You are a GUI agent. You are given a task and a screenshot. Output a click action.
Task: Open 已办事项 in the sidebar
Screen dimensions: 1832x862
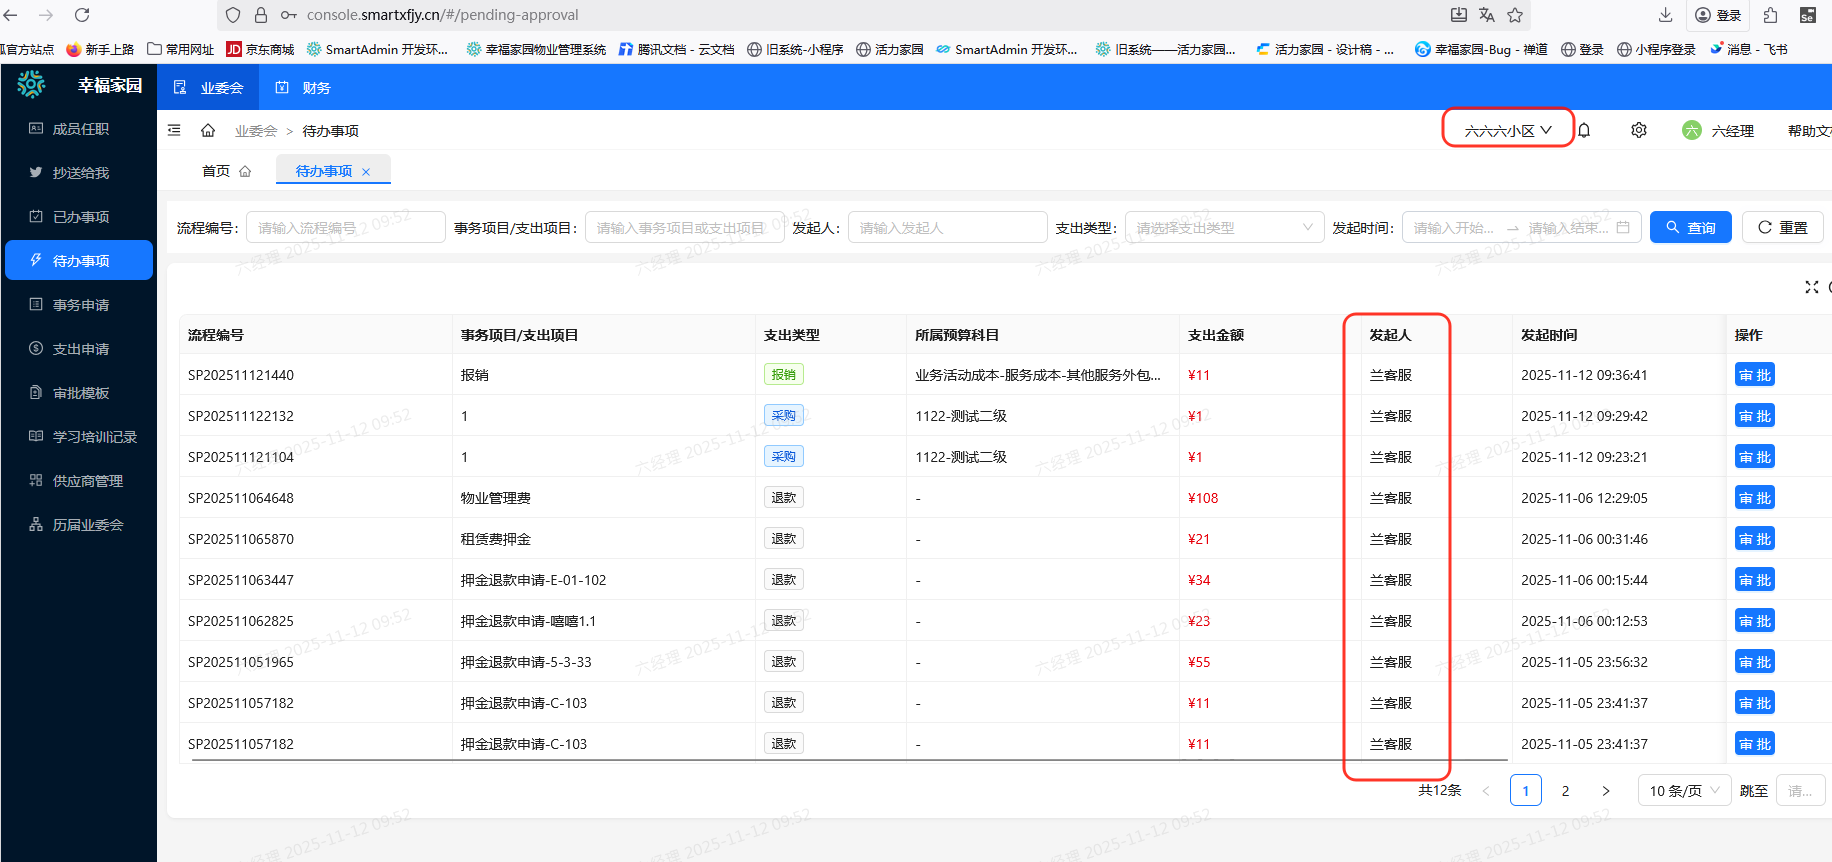[x=79, y=217]
